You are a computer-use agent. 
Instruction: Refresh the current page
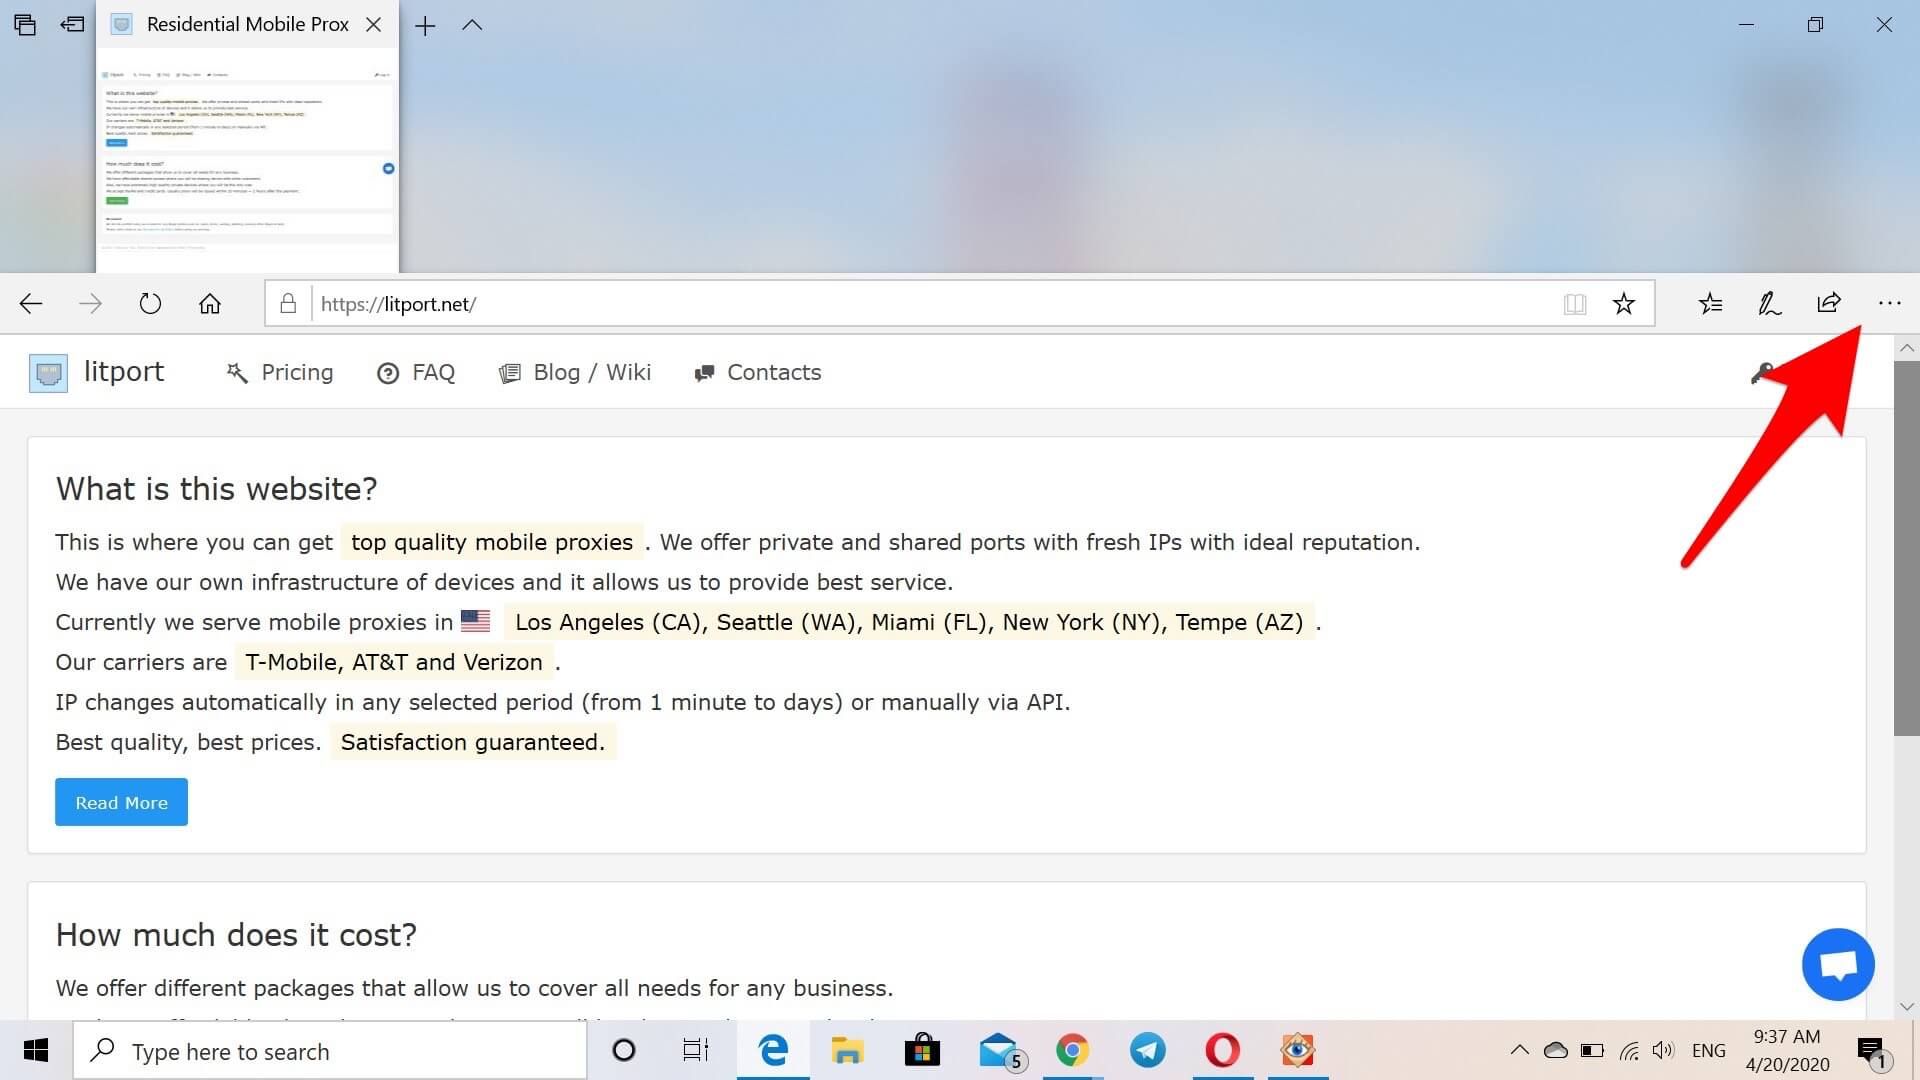(150, 303)
